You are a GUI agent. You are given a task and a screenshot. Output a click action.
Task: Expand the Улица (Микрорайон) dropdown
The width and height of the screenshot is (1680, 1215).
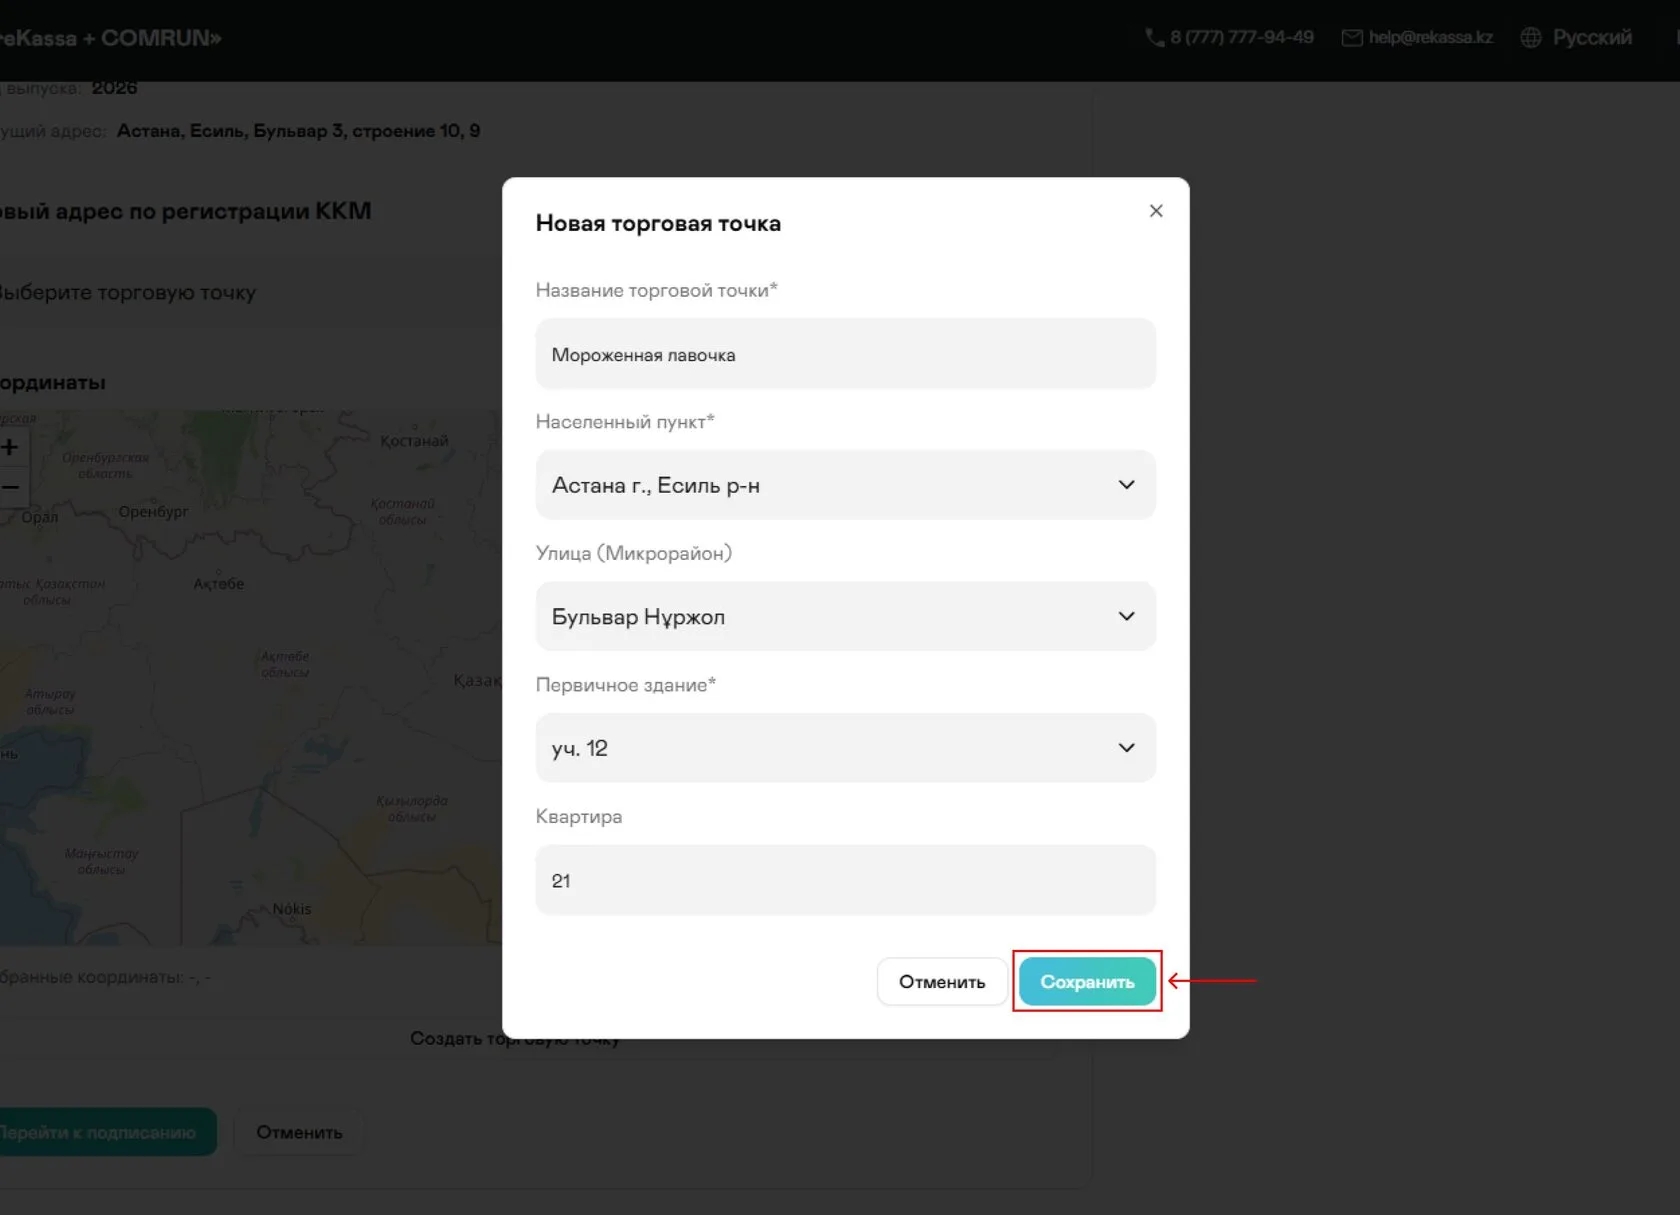point(845,616)
